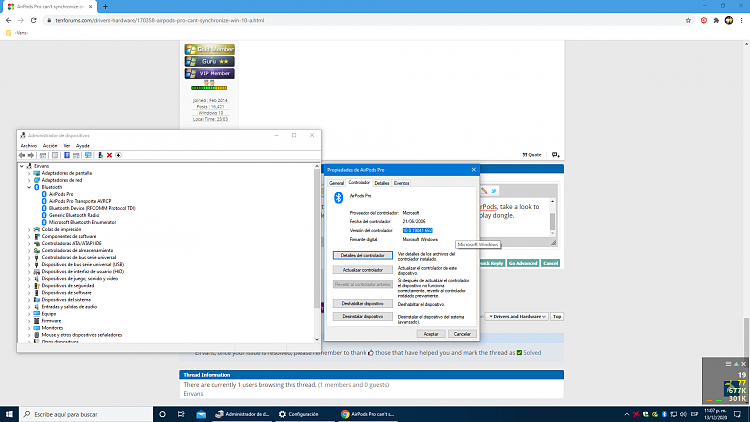Click Twitter bird icon in reply editor
This screenshot has height=422, width=750.
point(494,190)
